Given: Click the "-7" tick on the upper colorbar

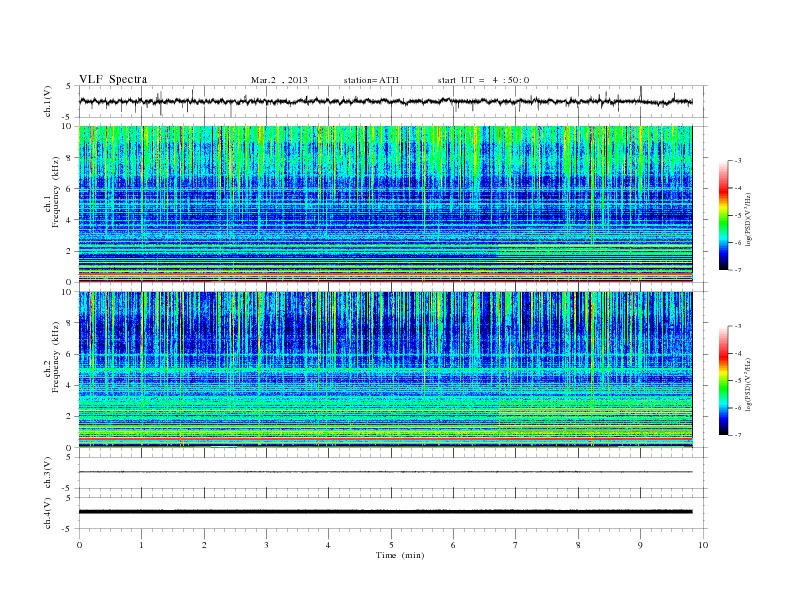Looking at the screenshot, I should pyautogui.click(x=738, y=270).
